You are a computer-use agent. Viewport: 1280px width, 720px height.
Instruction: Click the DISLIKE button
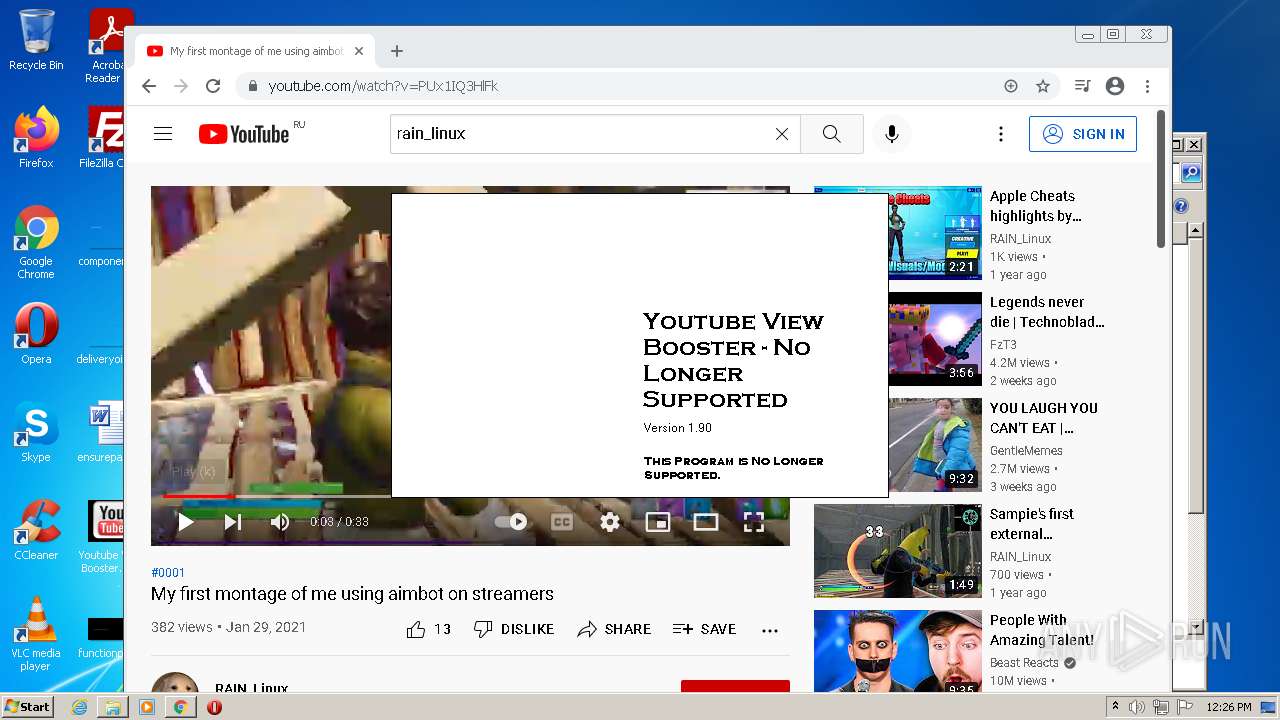point(514,629)
